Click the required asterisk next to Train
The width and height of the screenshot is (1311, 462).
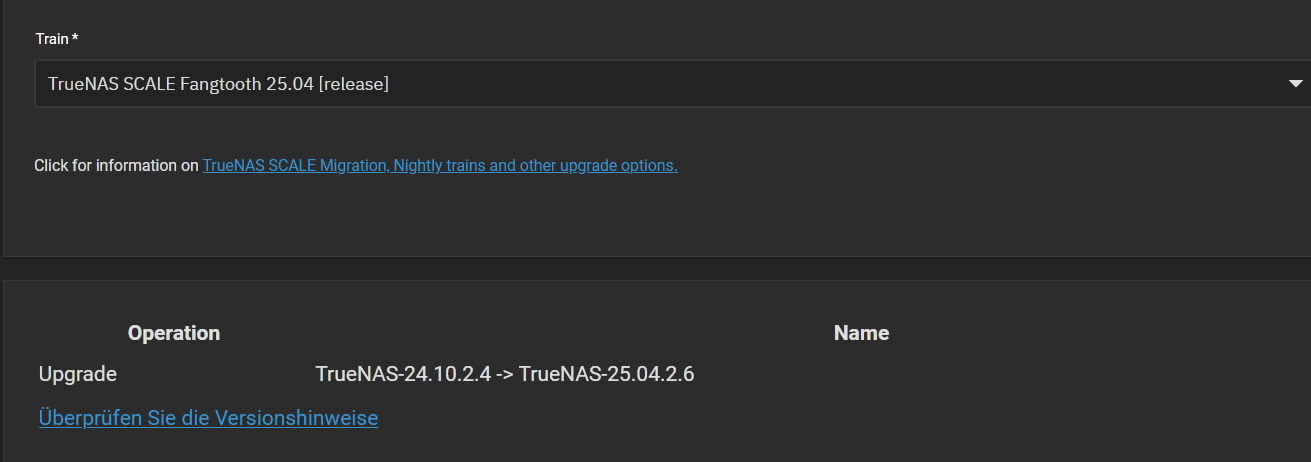click(75, 39)
